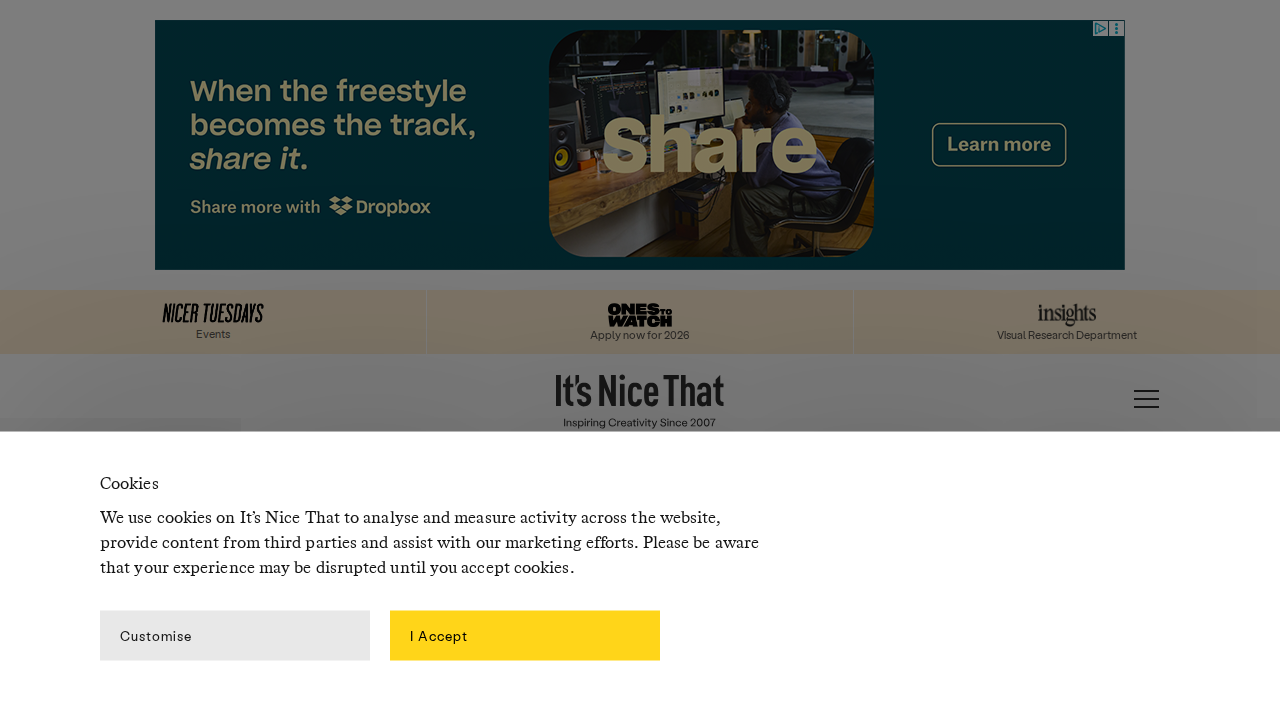Open the Visual Research Department link

[1067, 335]
